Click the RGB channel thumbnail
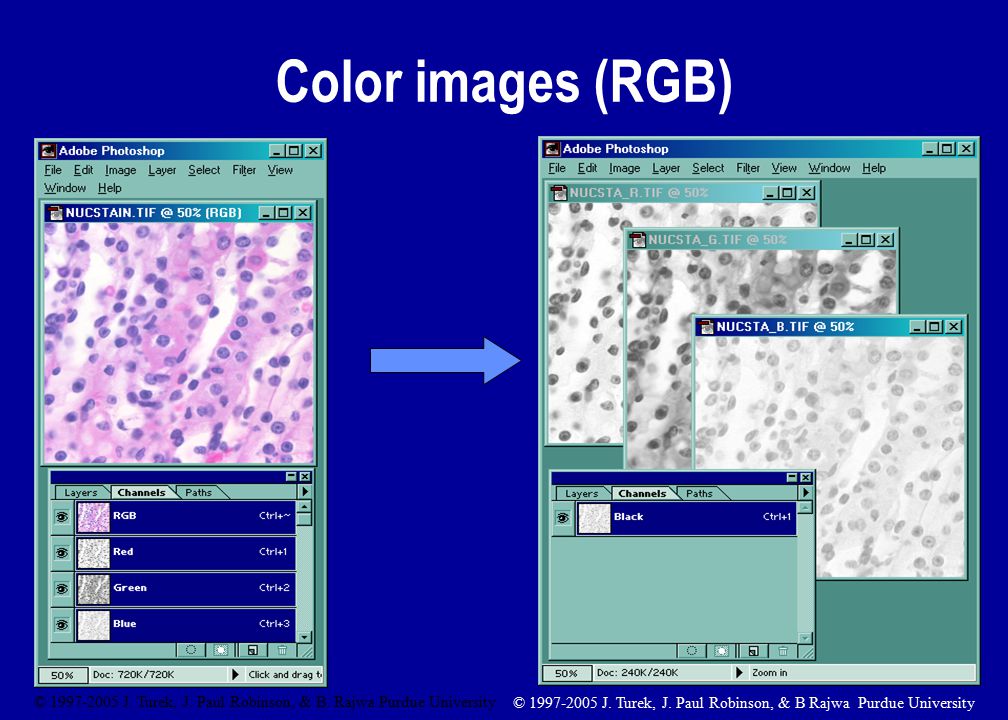This screenshot has width=1008, height=720. coord(93,518)
